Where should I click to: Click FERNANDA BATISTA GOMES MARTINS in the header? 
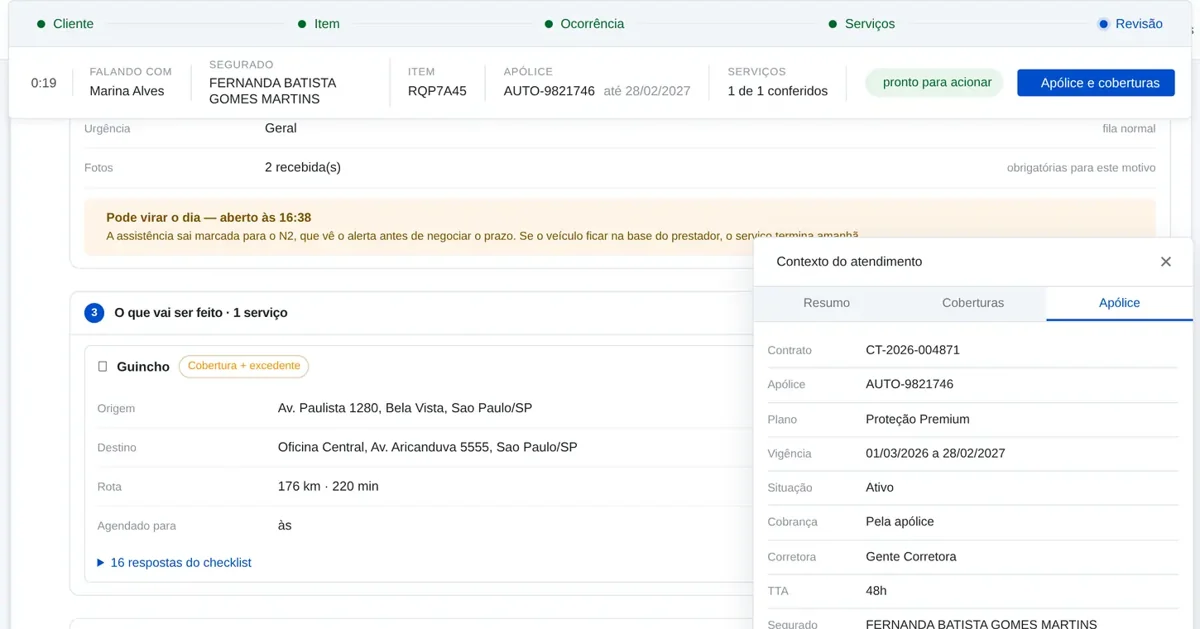click(272, 91)
